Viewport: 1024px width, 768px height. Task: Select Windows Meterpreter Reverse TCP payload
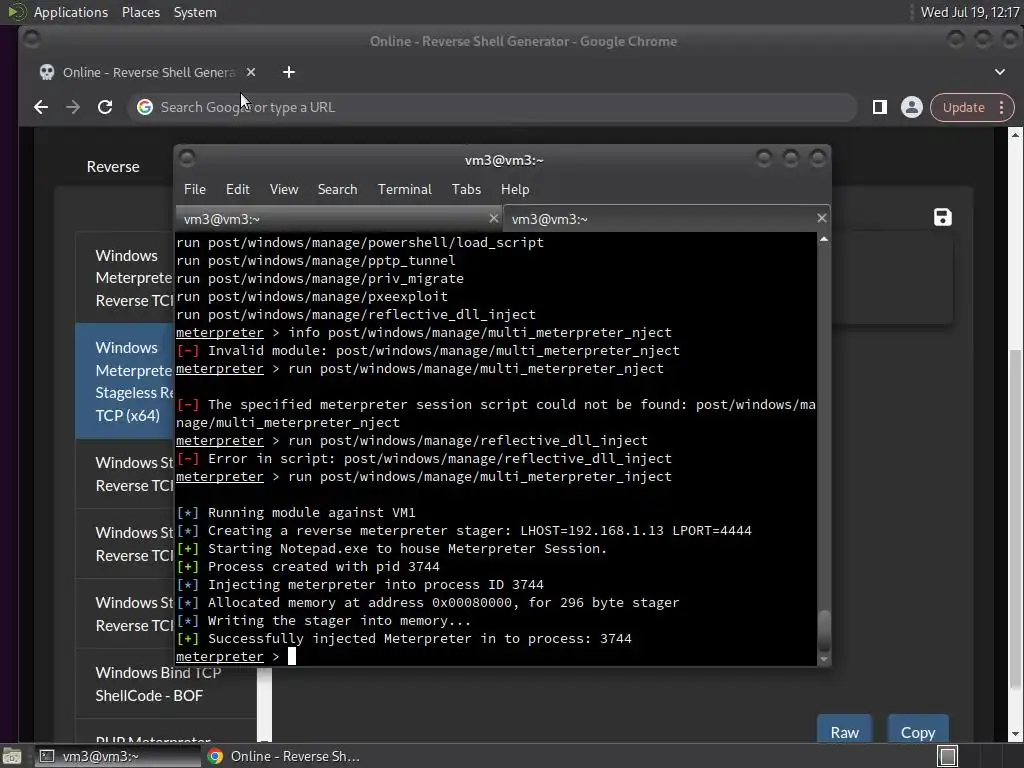(126, 278)
